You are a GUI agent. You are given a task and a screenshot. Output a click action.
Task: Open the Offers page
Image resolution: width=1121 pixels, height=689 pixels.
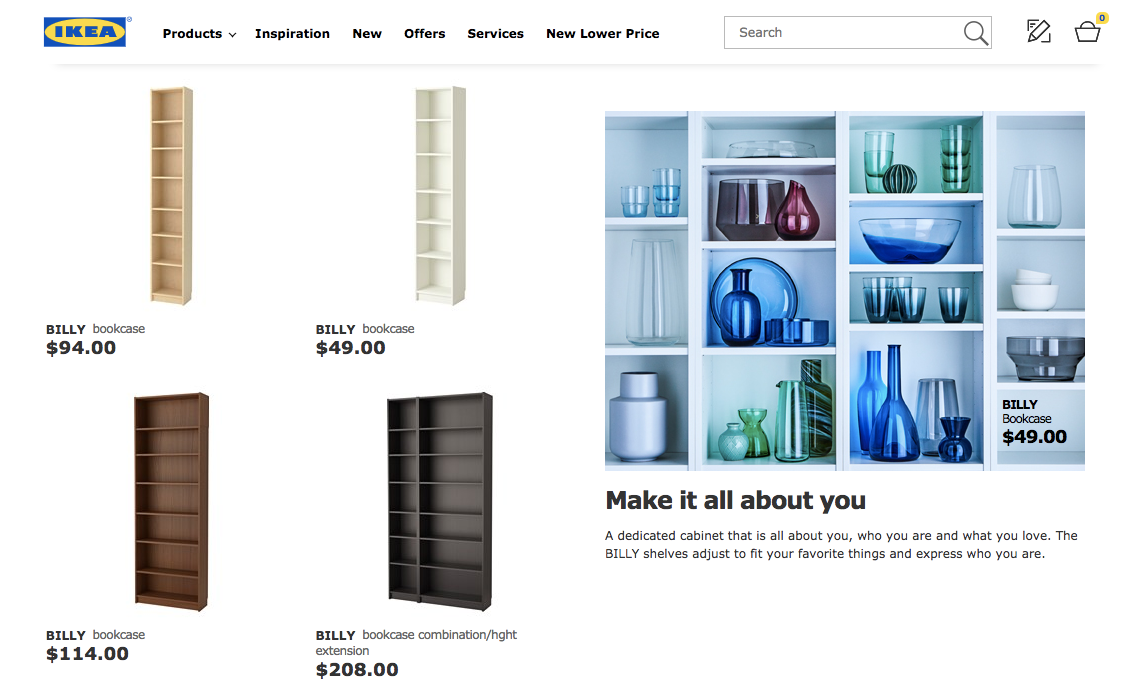click(425, 34)
